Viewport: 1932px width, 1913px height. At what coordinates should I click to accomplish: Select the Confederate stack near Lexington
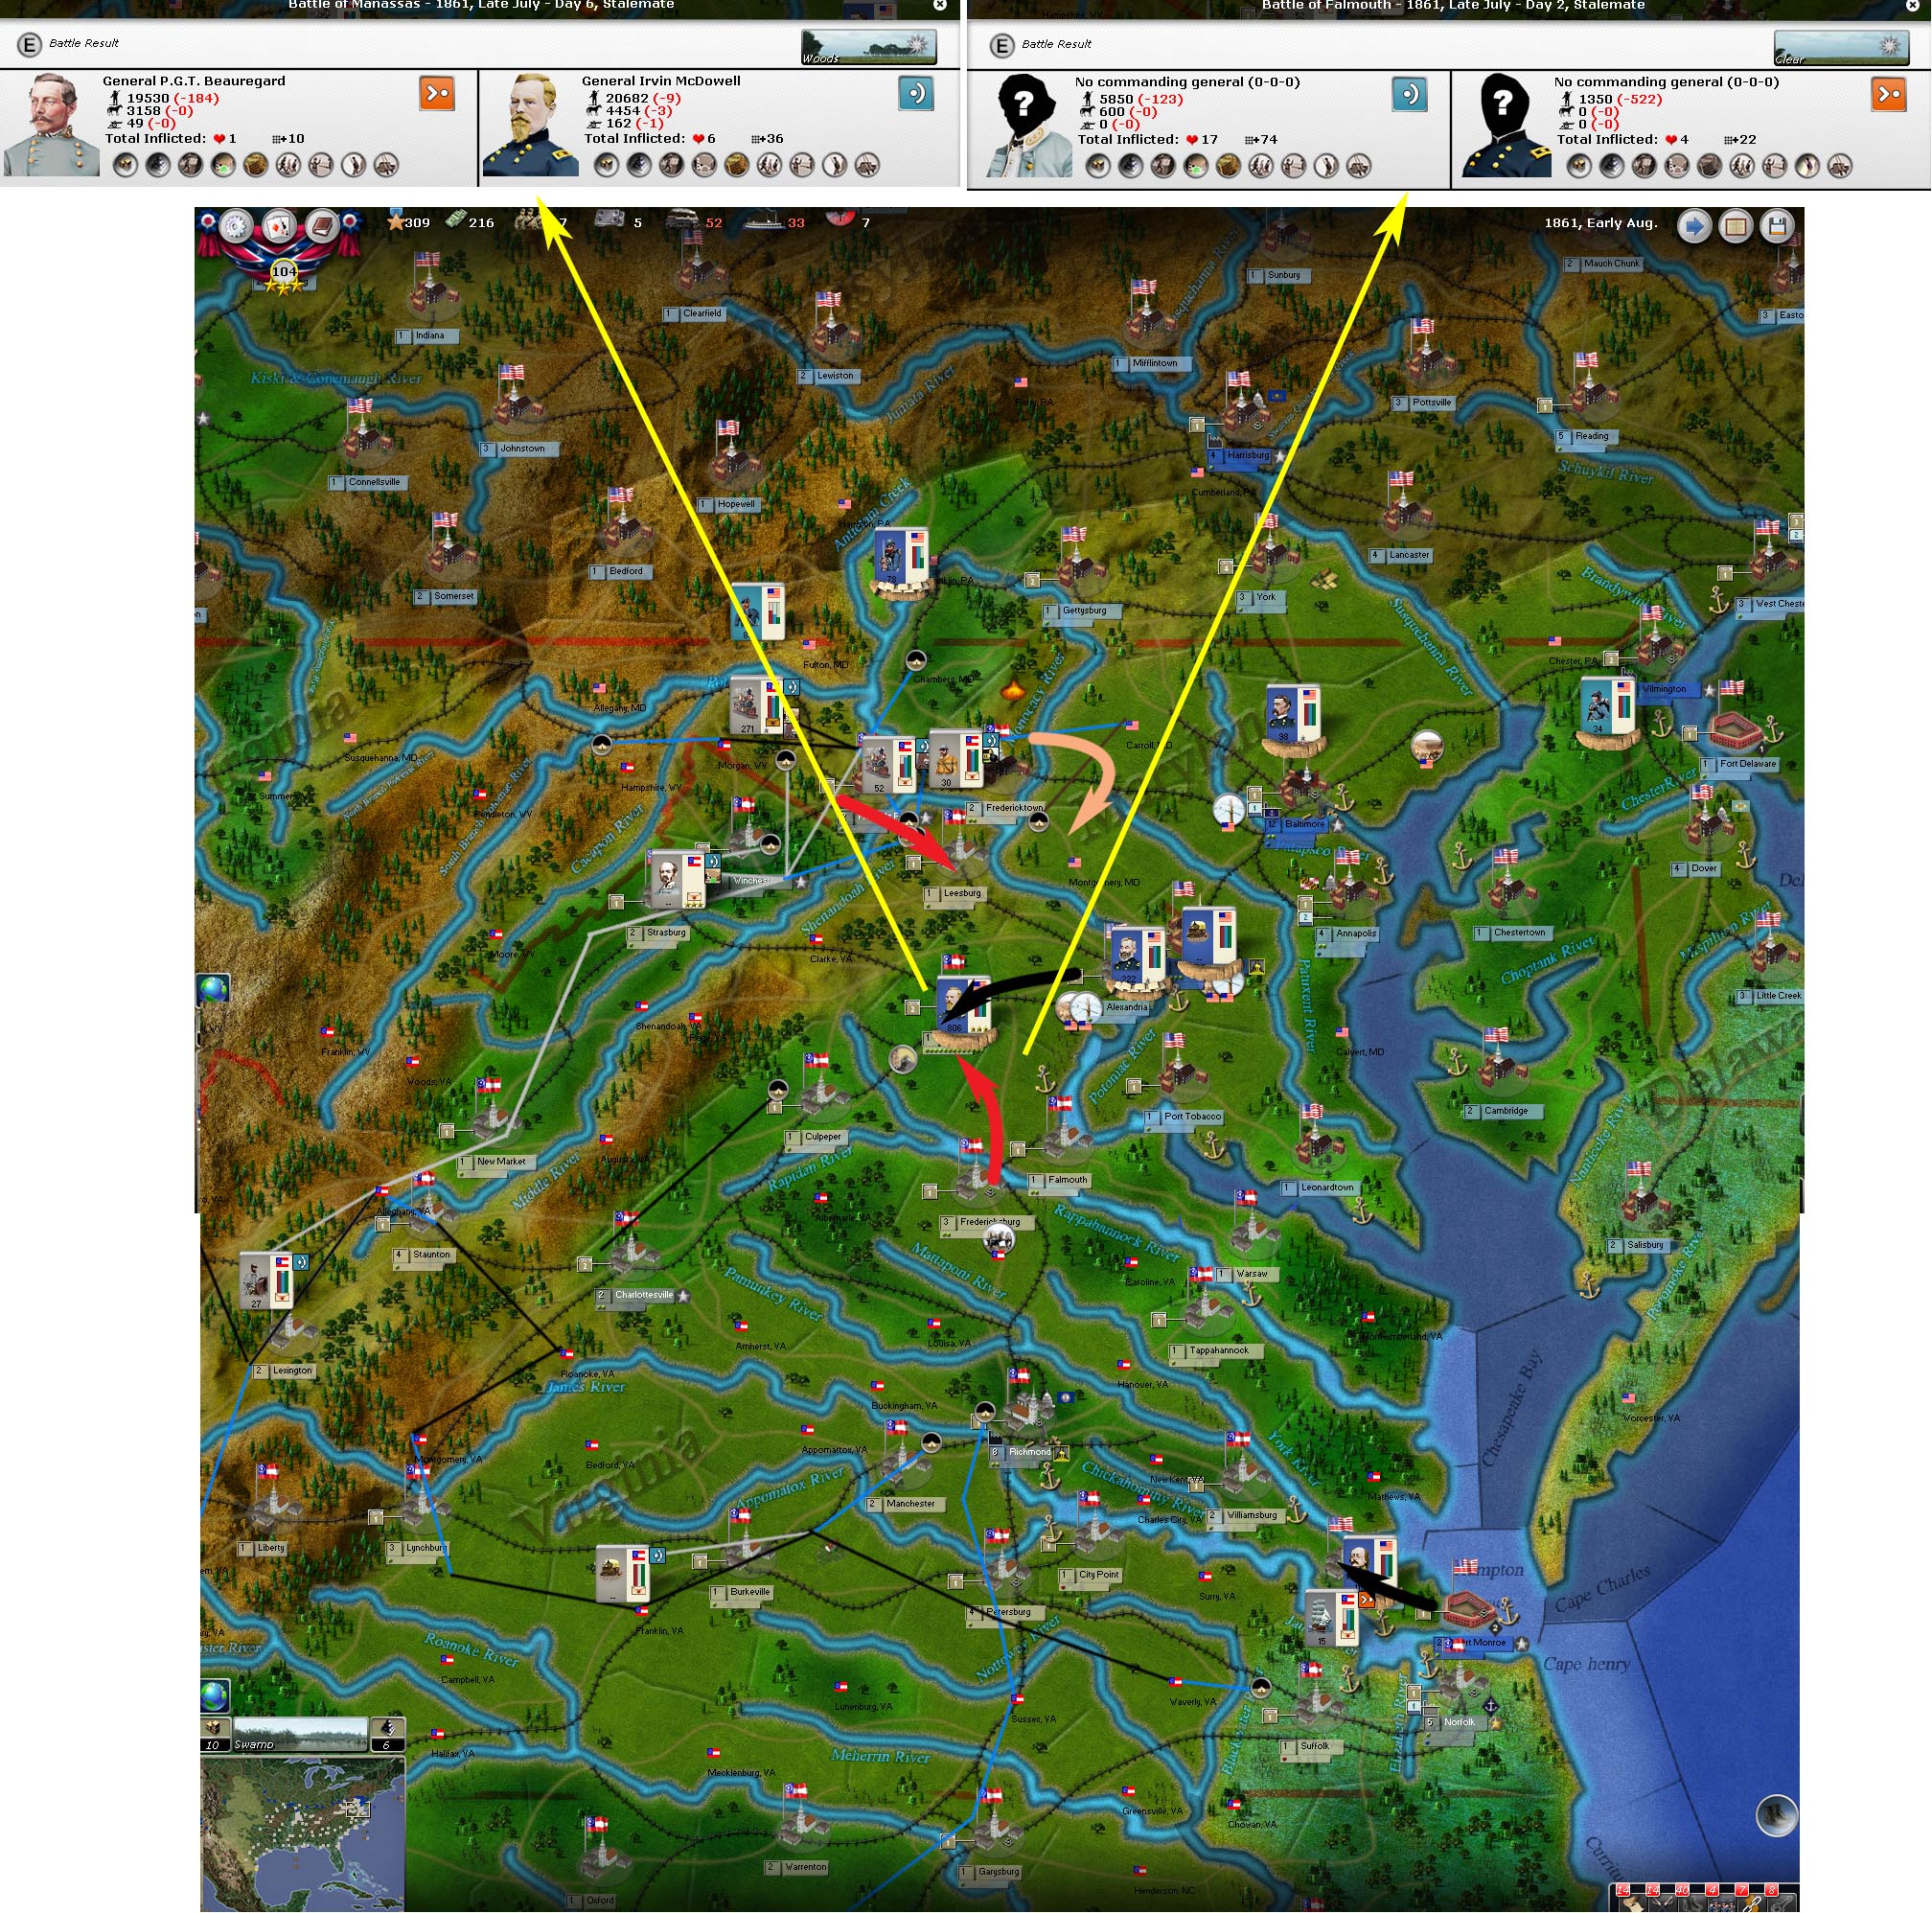[x=267, y=1280]
